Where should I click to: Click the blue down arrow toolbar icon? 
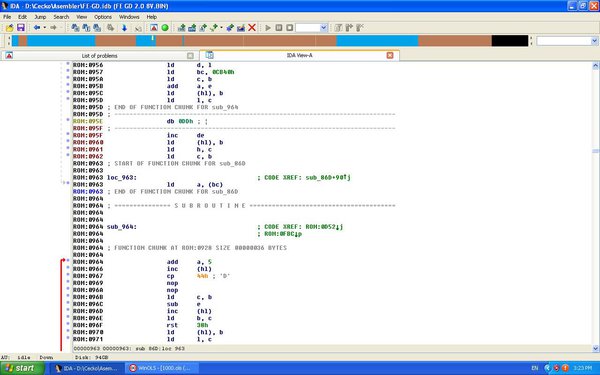pos(124,28)
